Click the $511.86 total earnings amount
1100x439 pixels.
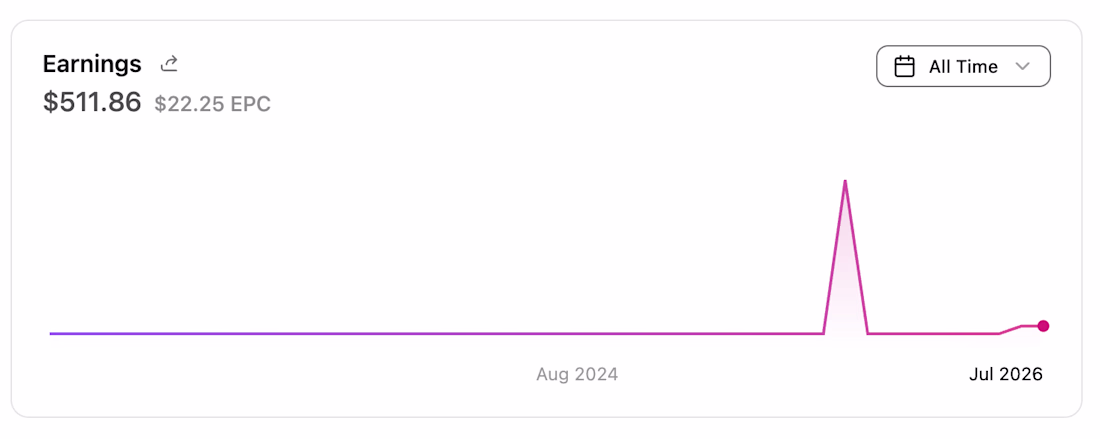point(92,102)
